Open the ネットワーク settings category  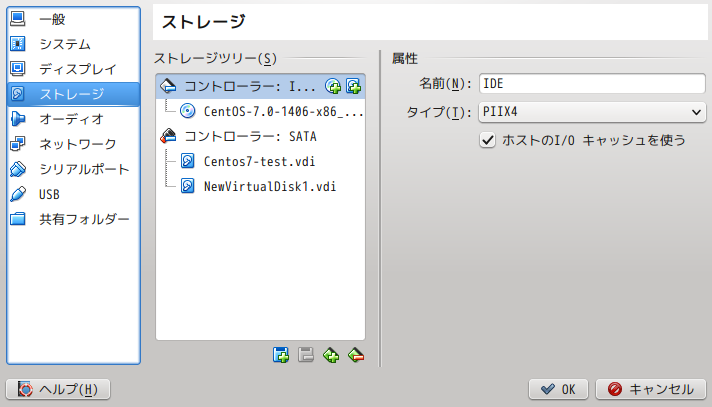coord(73,144)
